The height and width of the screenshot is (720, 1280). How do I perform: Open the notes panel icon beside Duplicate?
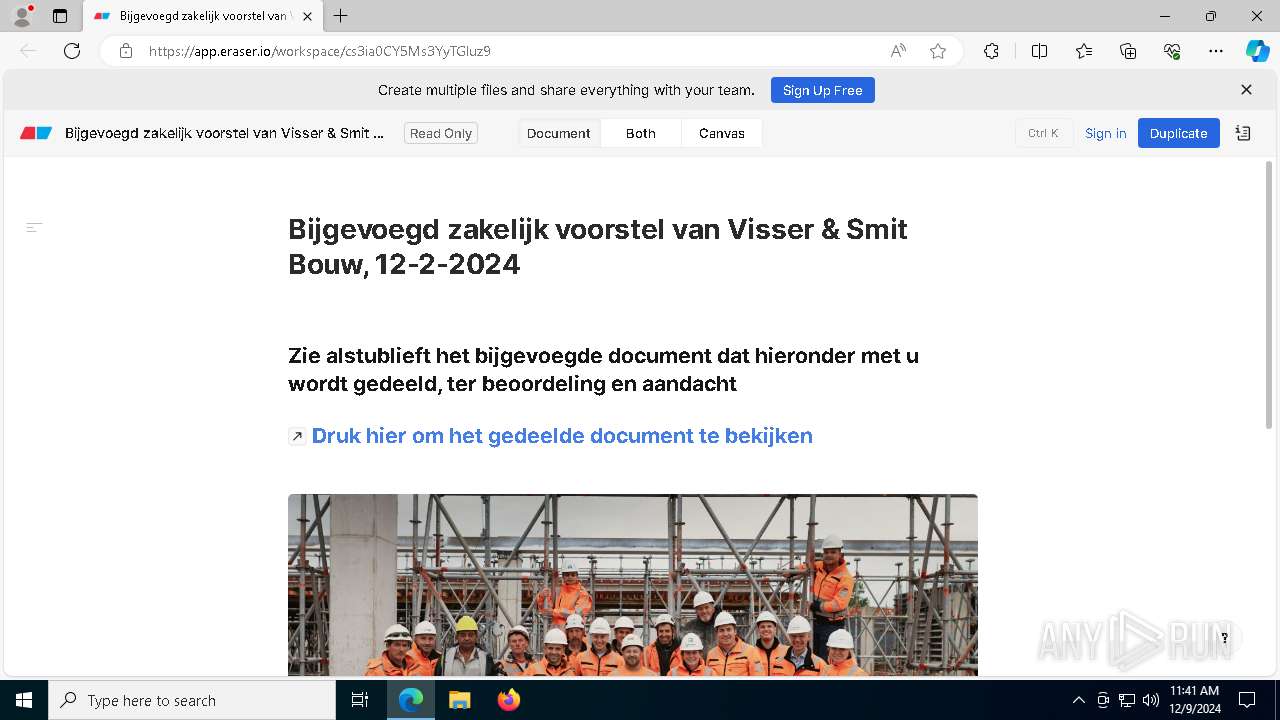coord(1243,133)
